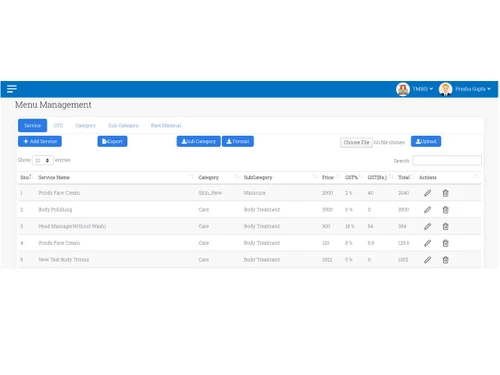
Task: Click the Manicure subcategory cell
Action: (x=254, y=193)
